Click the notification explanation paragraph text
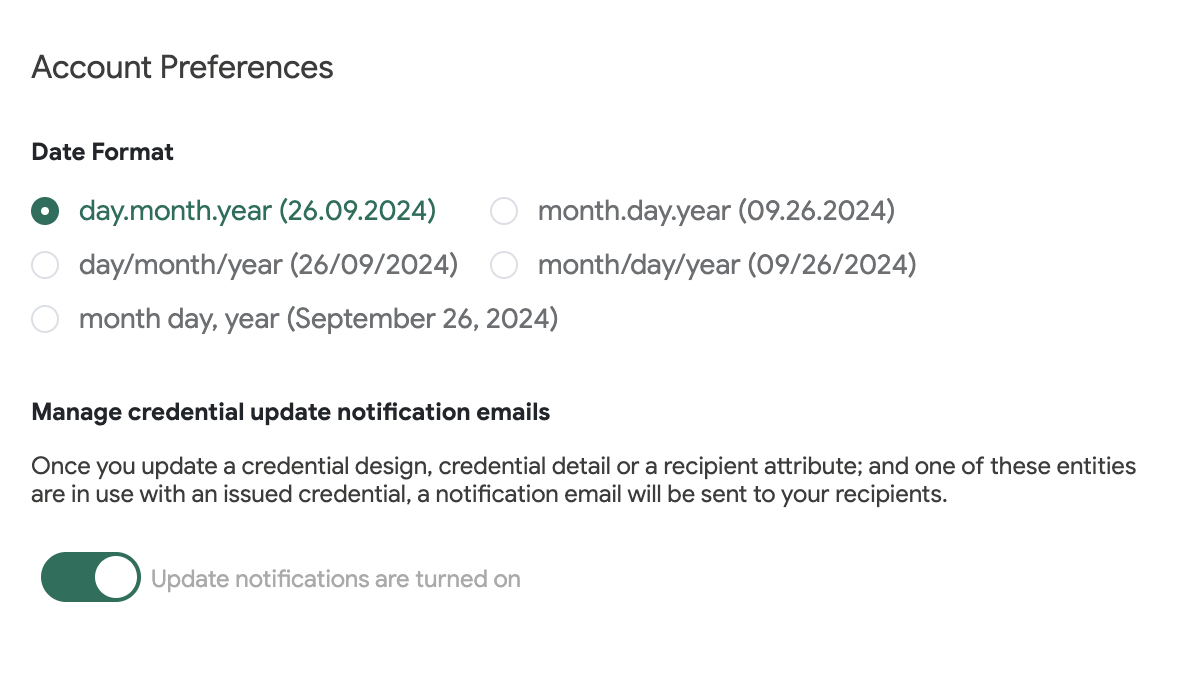Image resolution: width=1192 pixels, height=674 pixels. [x=584, y=479]
